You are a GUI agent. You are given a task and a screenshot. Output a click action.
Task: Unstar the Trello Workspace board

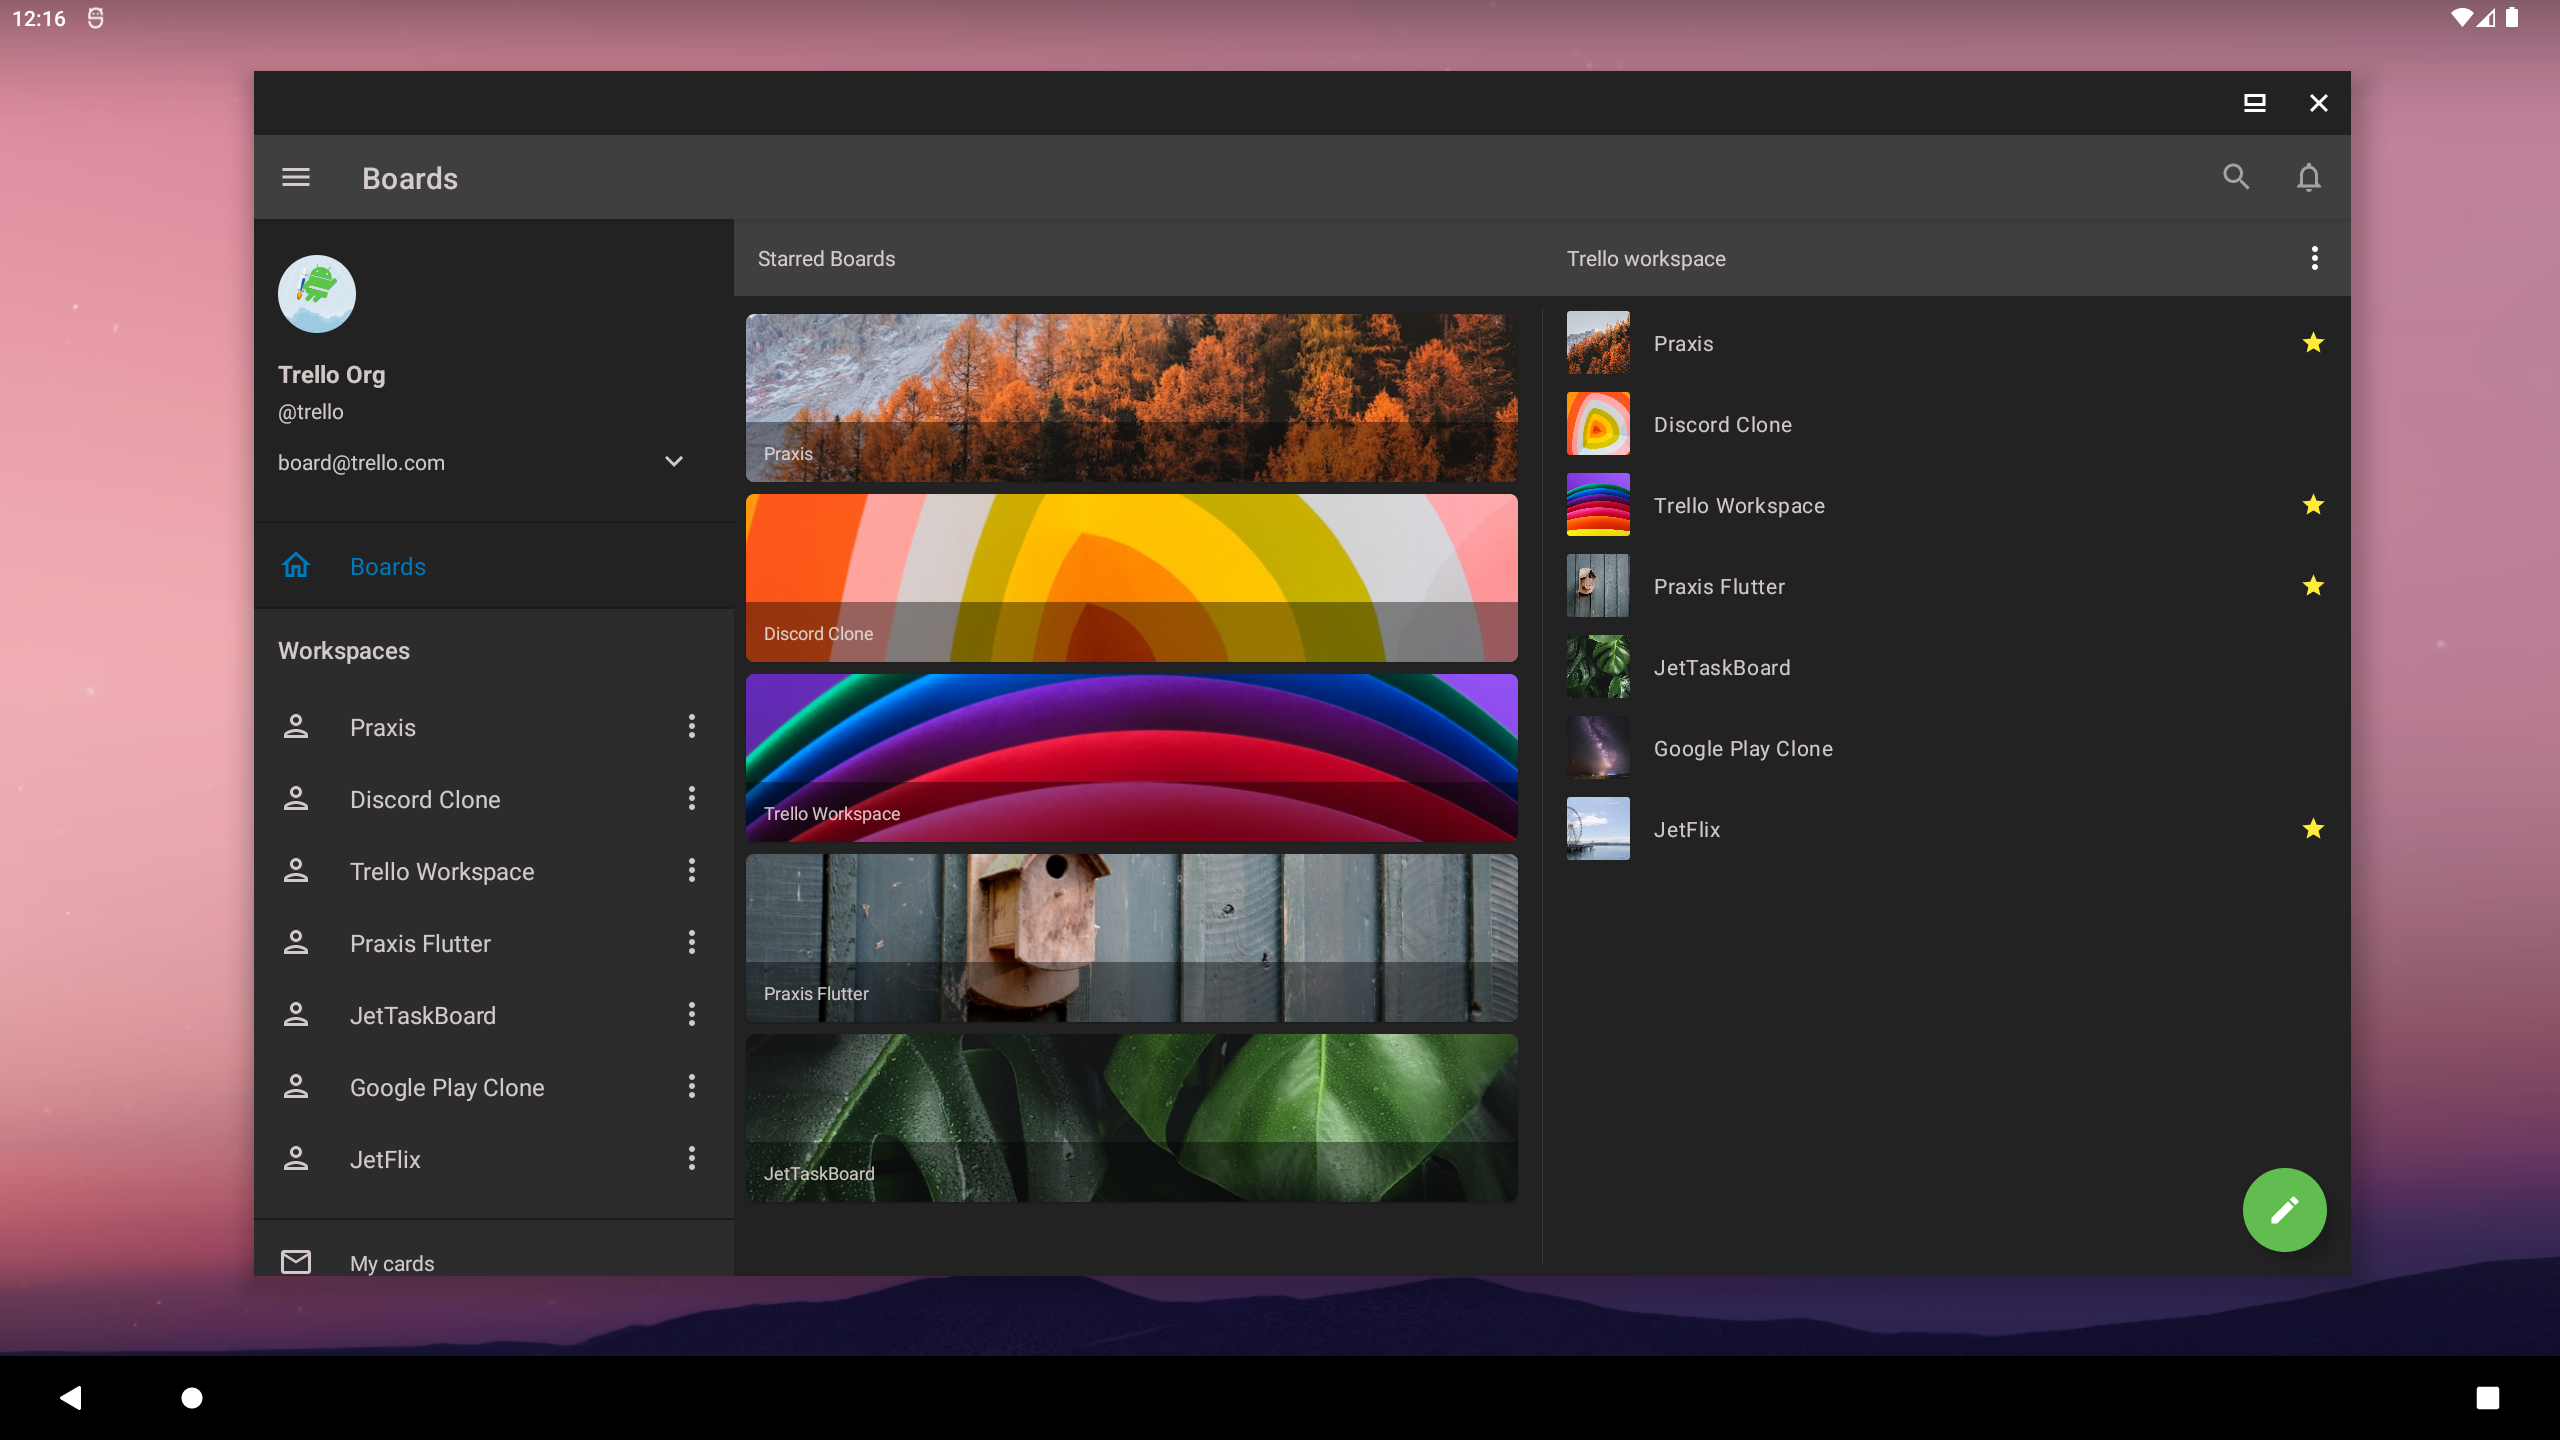pyautogui.click(x=2313, y=505)
